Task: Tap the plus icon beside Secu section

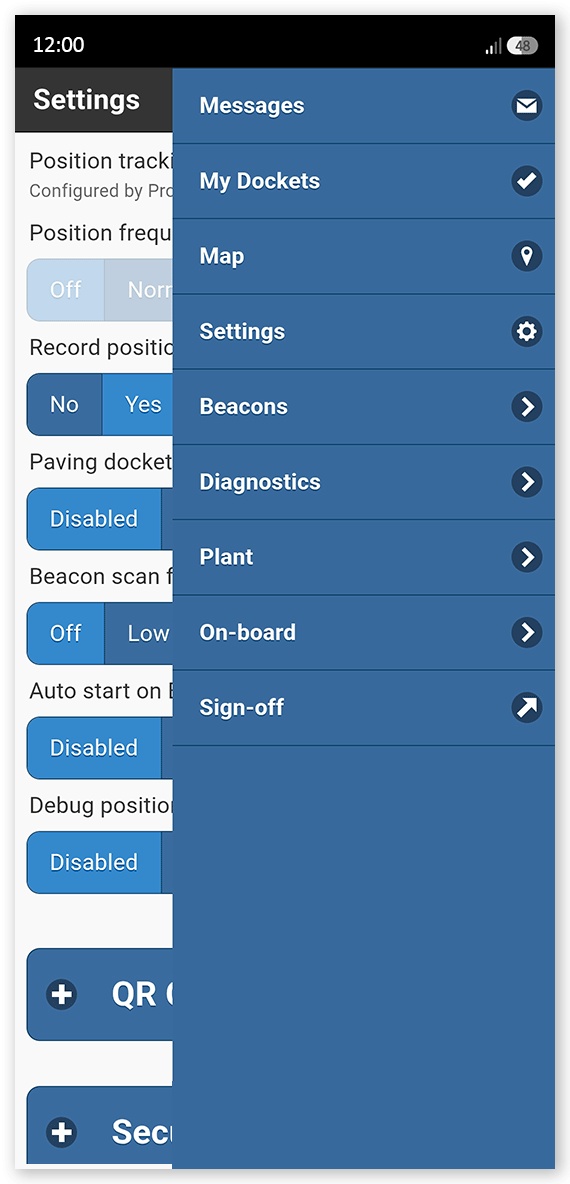Action: tap(61, 1132)
